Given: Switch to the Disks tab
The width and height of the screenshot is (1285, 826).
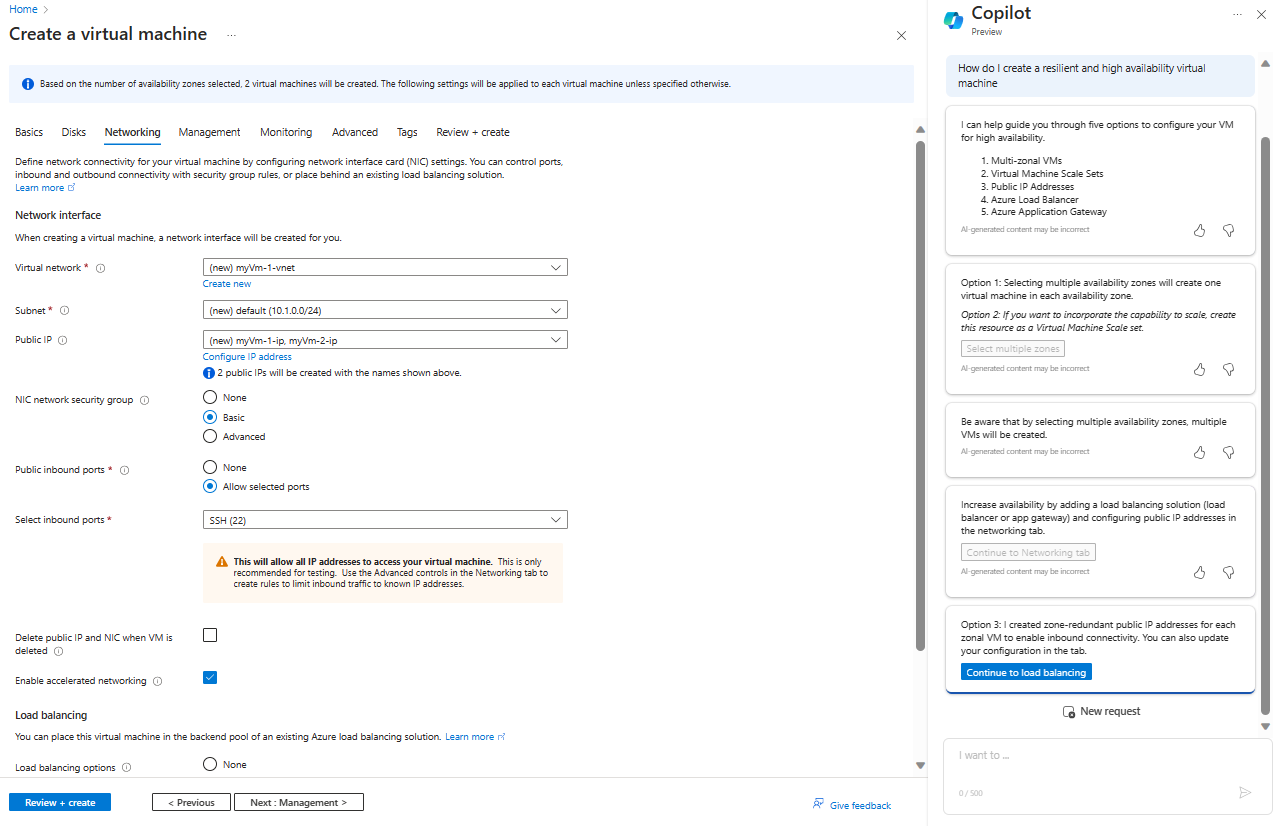Looking at the screenshot, I should (x=74, y=132).
